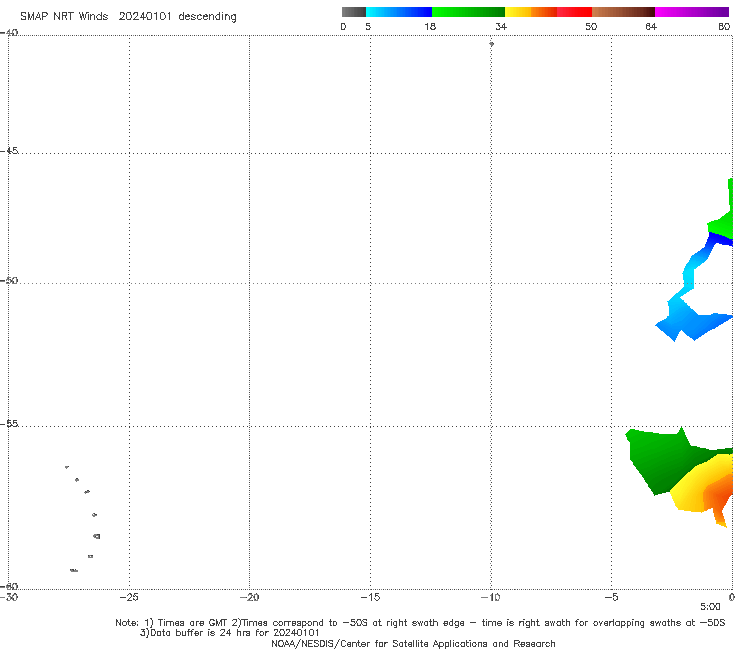The image size is (740, 650).
Task: Click the color bar label '64'
Action: point(651,26)
